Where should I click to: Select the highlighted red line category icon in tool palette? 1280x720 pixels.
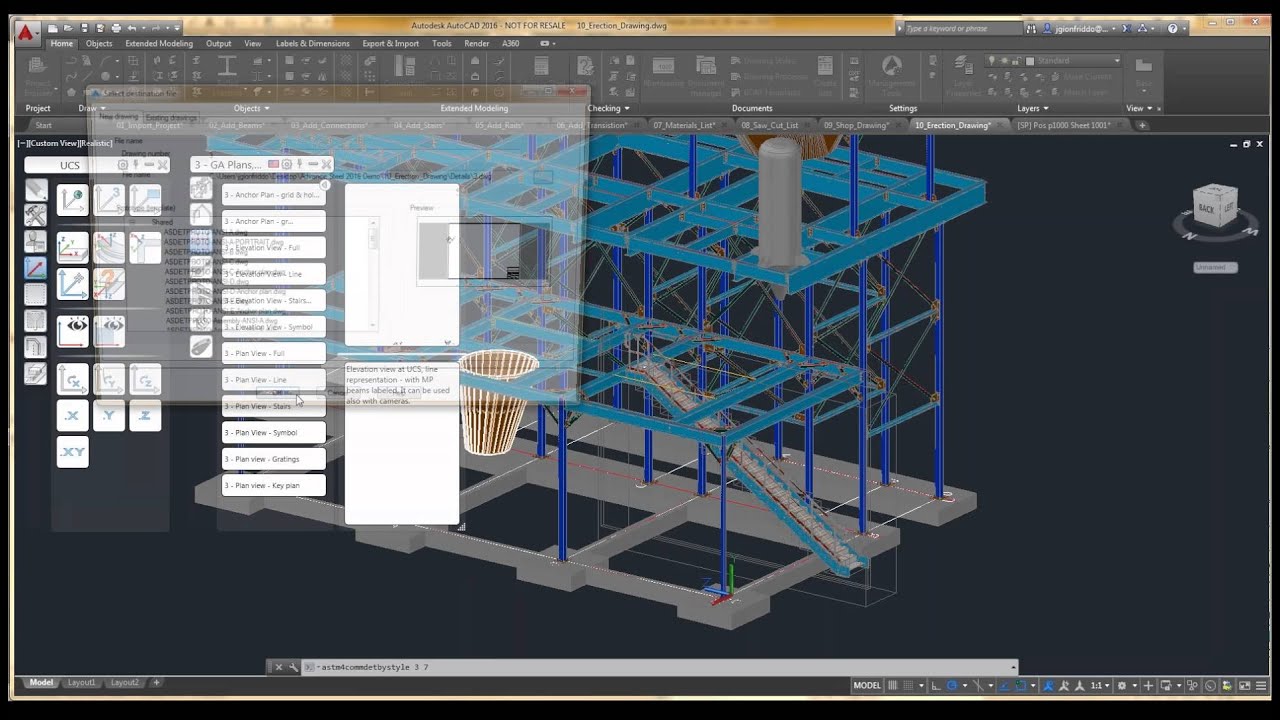[35, 268]
